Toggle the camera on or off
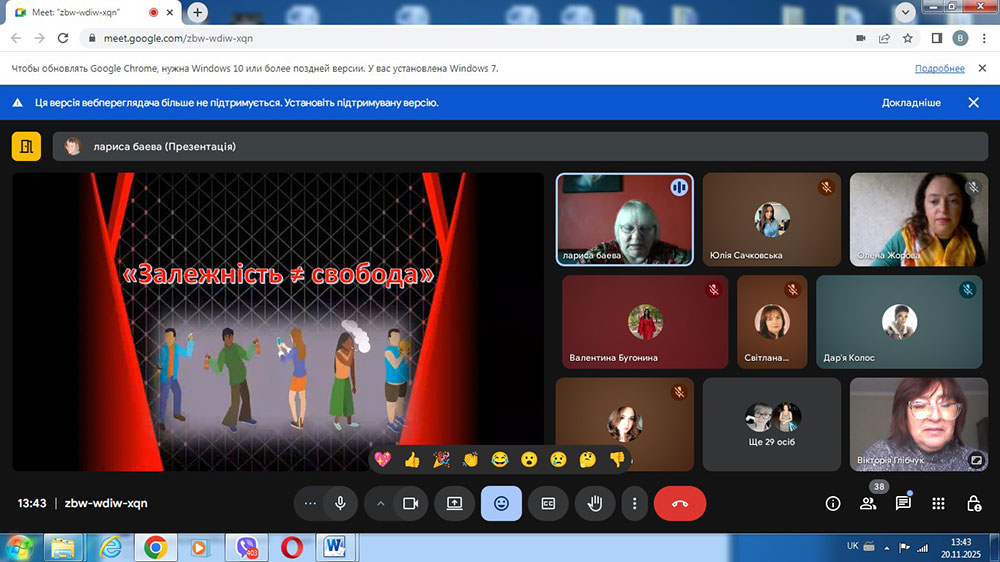 409,503
